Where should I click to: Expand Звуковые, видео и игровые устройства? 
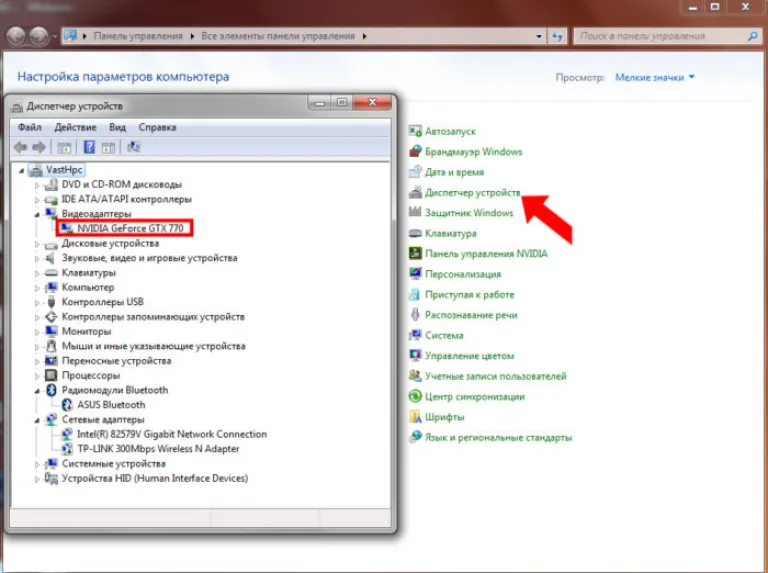pos(37,259)
